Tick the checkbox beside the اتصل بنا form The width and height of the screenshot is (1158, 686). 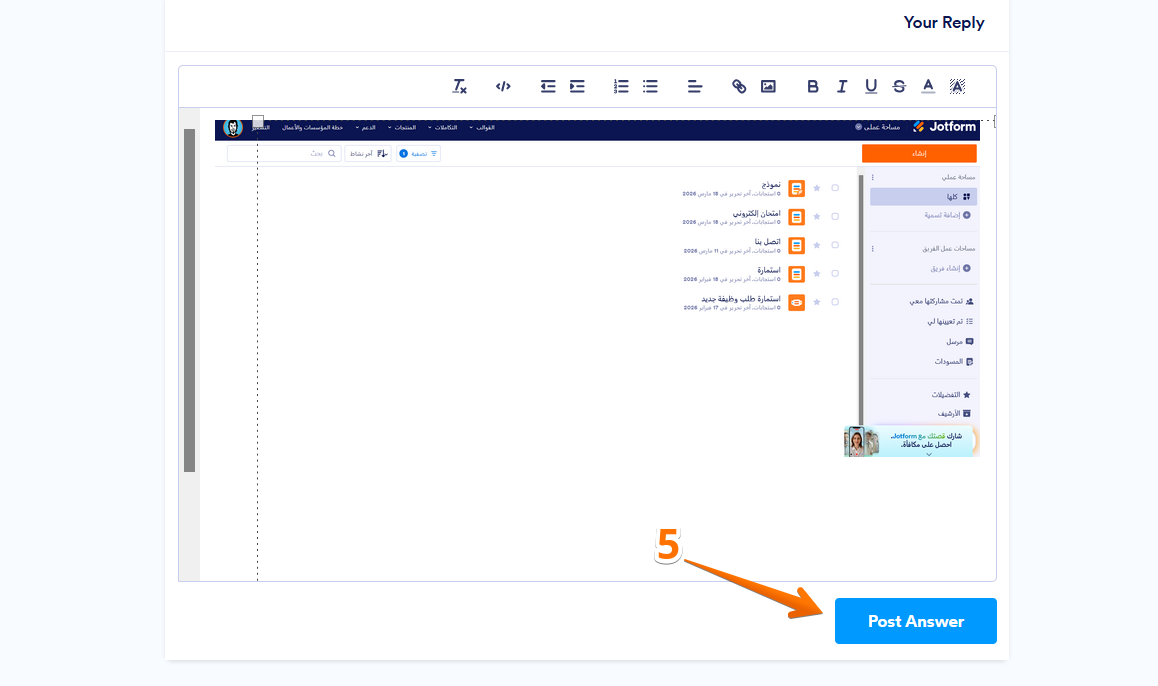tap(835, 245)
